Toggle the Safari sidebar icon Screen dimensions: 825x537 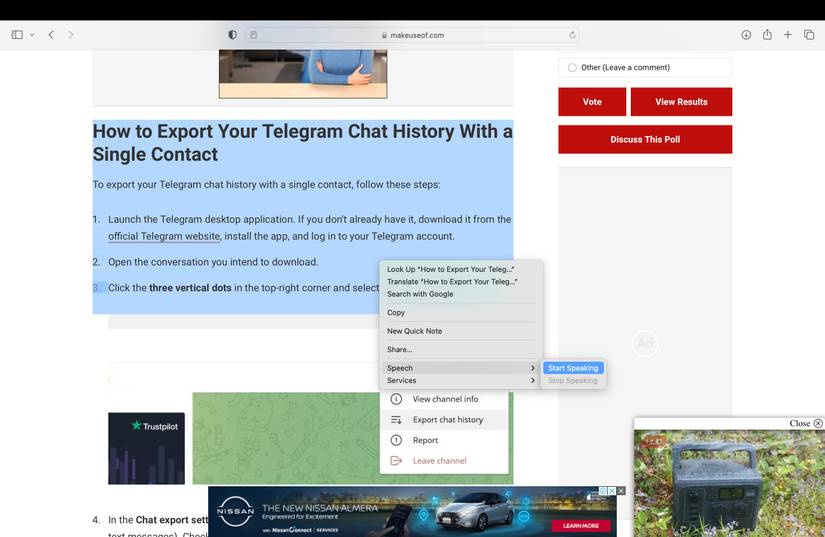click(17, 35)
